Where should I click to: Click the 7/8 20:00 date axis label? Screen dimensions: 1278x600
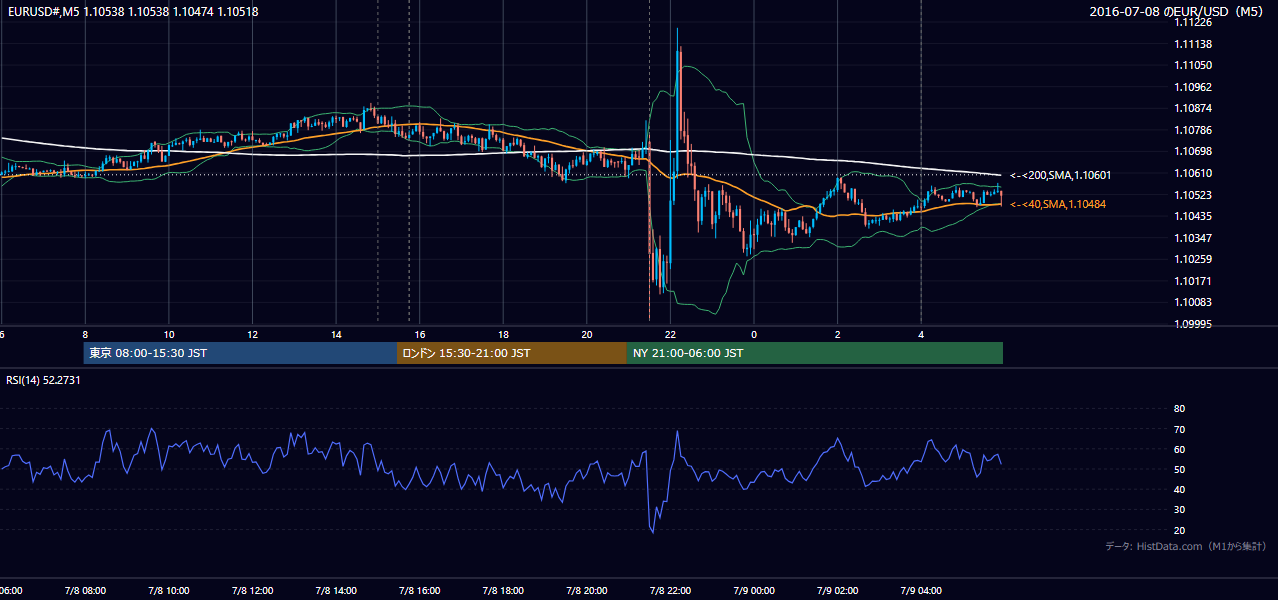click(x=586, y=591)
